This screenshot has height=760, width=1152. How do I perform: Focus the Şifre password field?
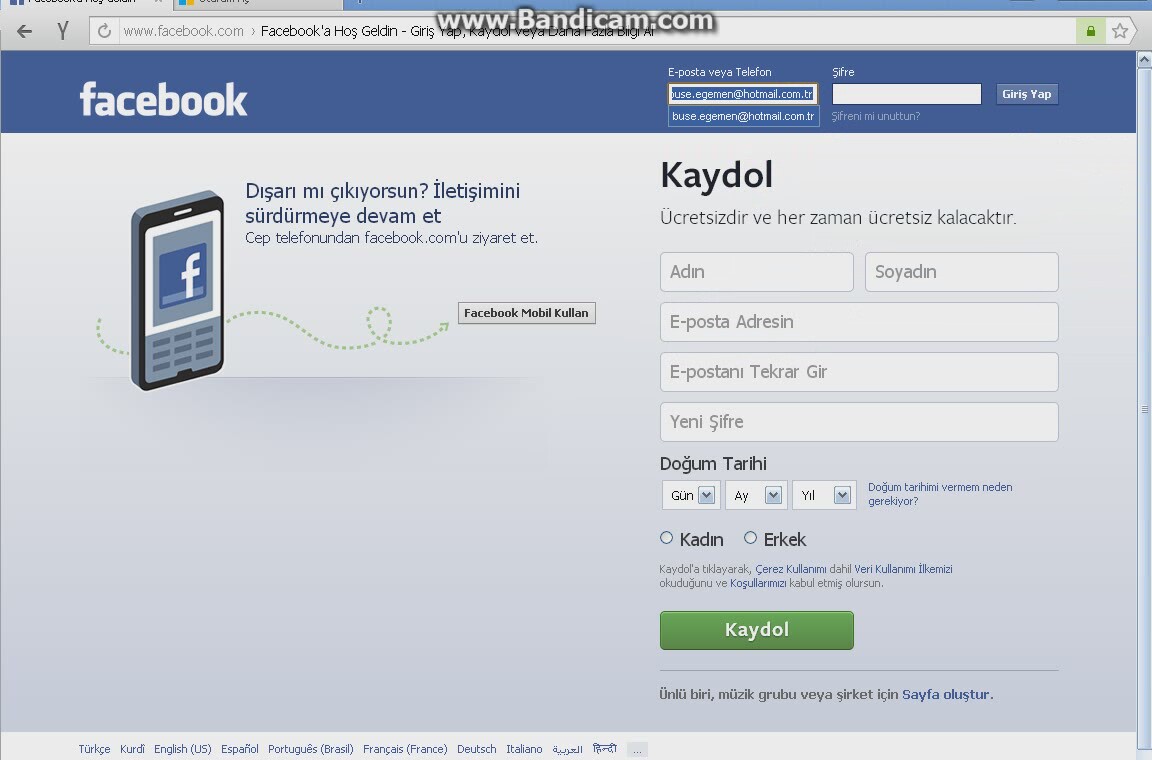tap(907, 94)
